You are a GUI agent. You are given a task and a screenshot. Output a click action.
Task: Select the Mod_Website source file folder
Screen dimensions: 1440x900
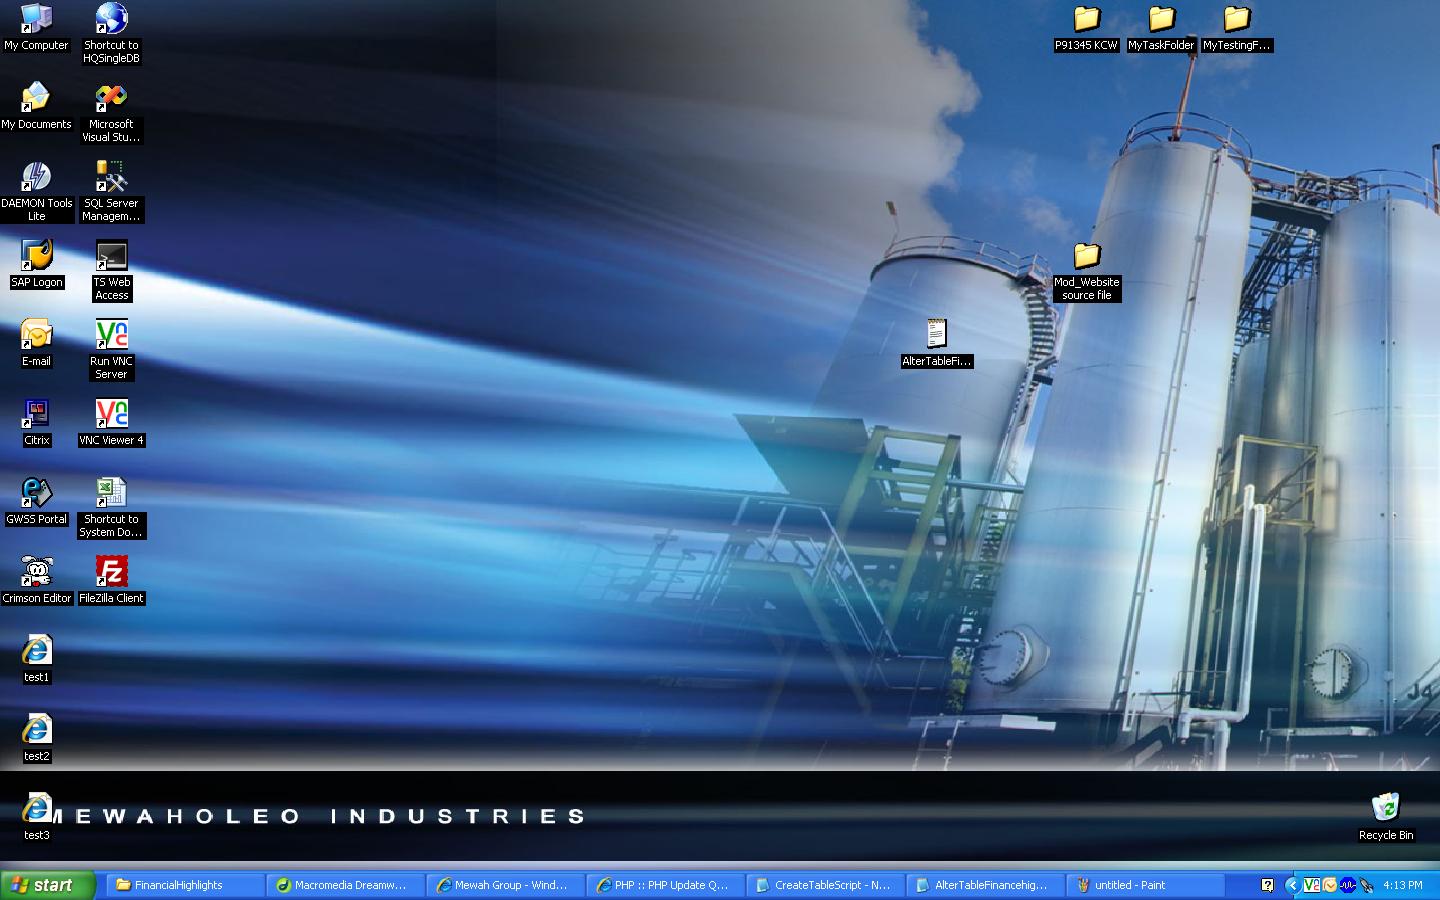click(1086, 257)
